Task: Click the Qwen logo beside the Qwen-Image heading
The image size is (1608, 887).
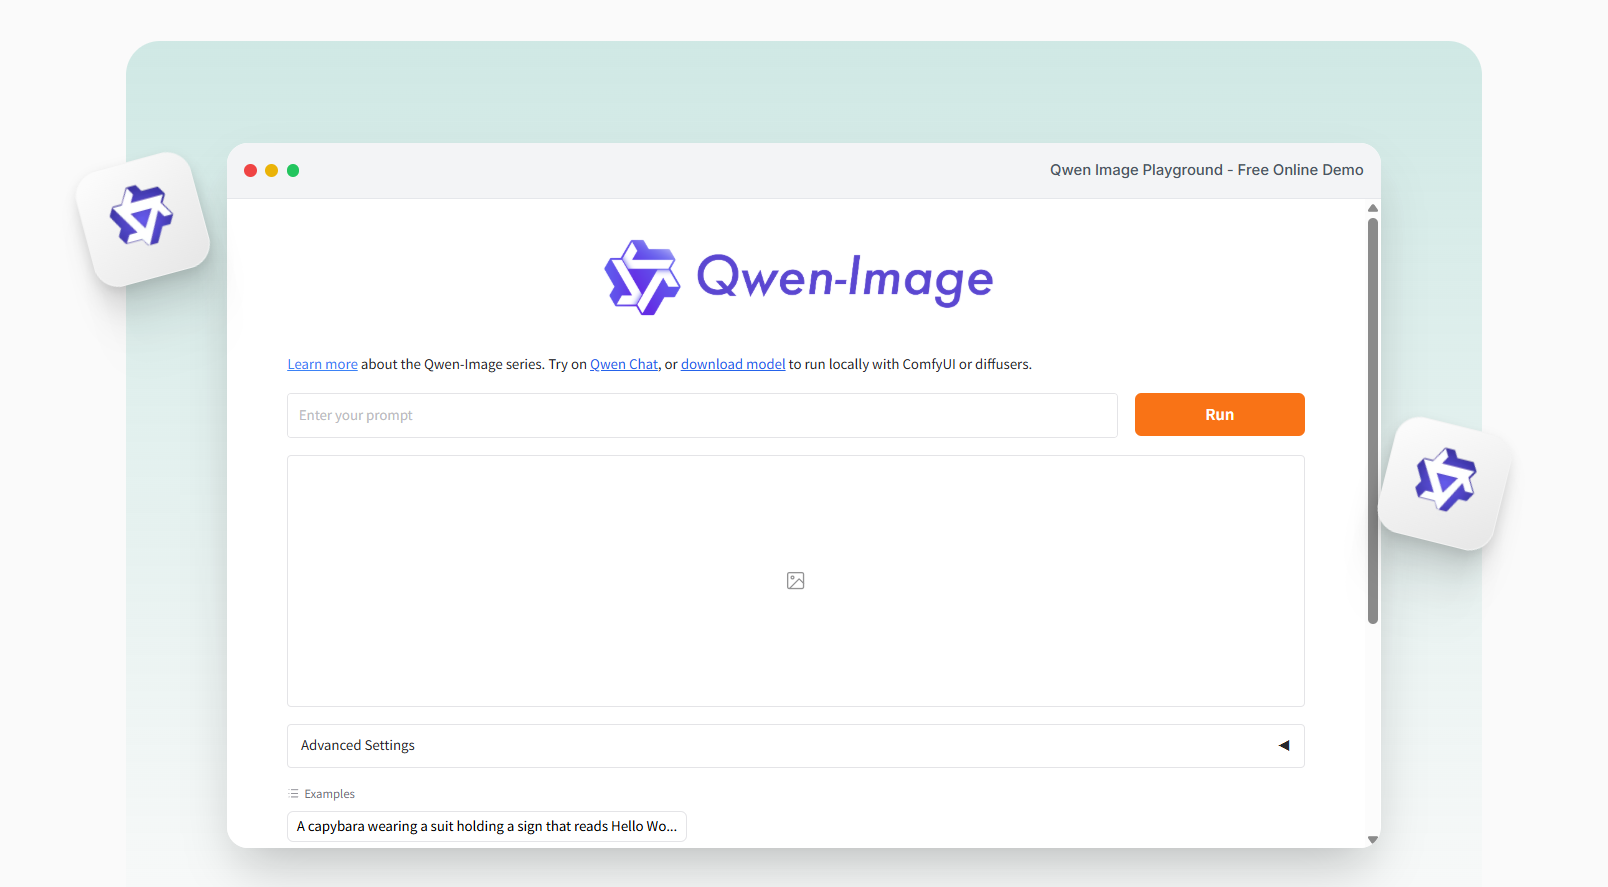Action: (642, 278)
